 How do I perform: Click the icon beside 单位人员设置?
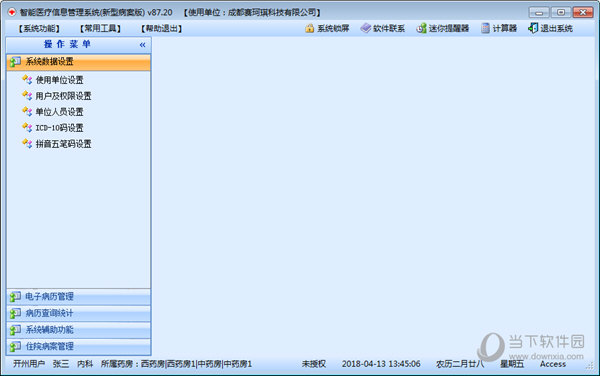click(x=27, y=112)
